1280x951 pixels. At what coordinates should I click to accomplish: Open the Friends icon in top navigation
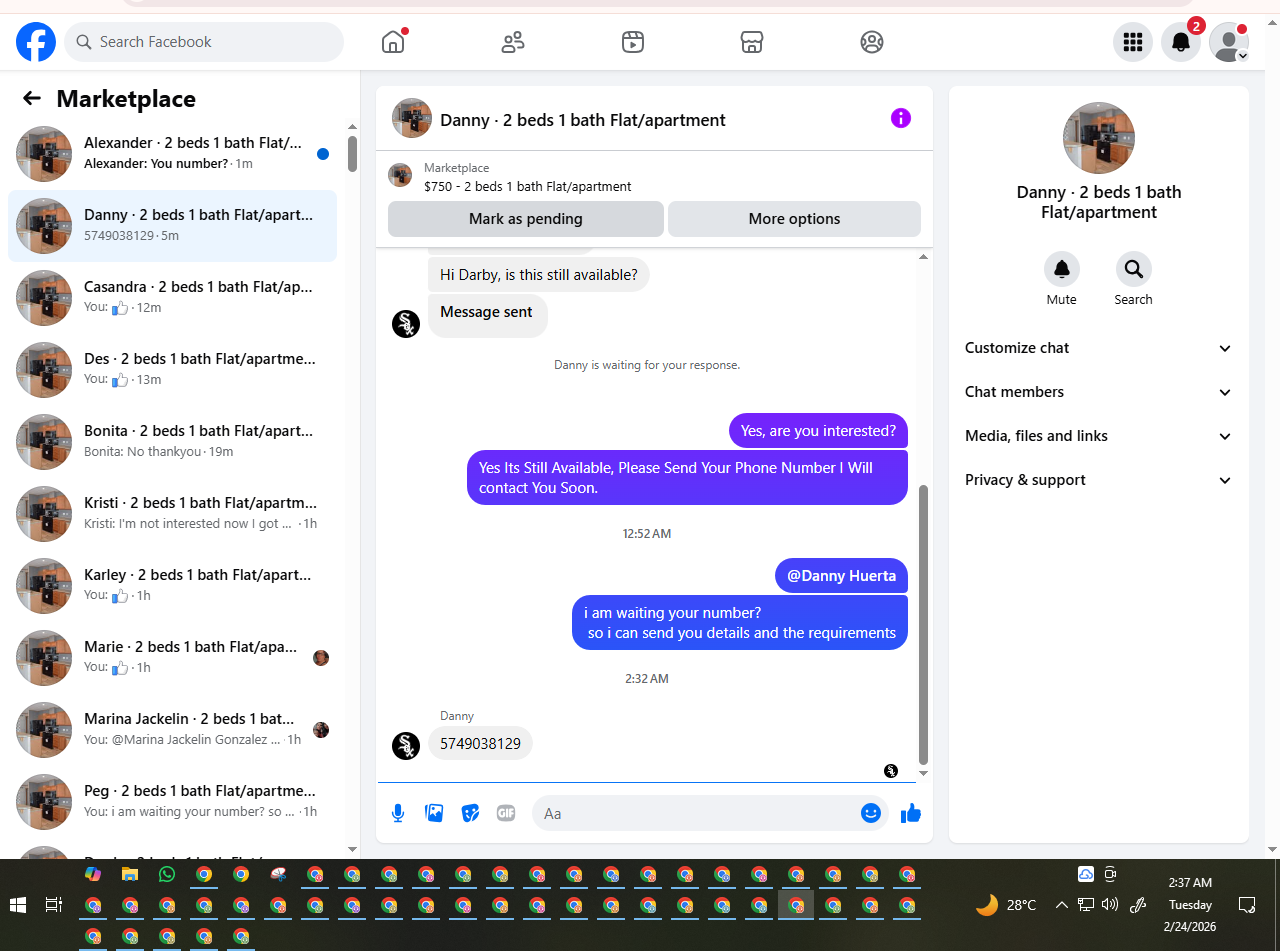[x=513, y=42]
